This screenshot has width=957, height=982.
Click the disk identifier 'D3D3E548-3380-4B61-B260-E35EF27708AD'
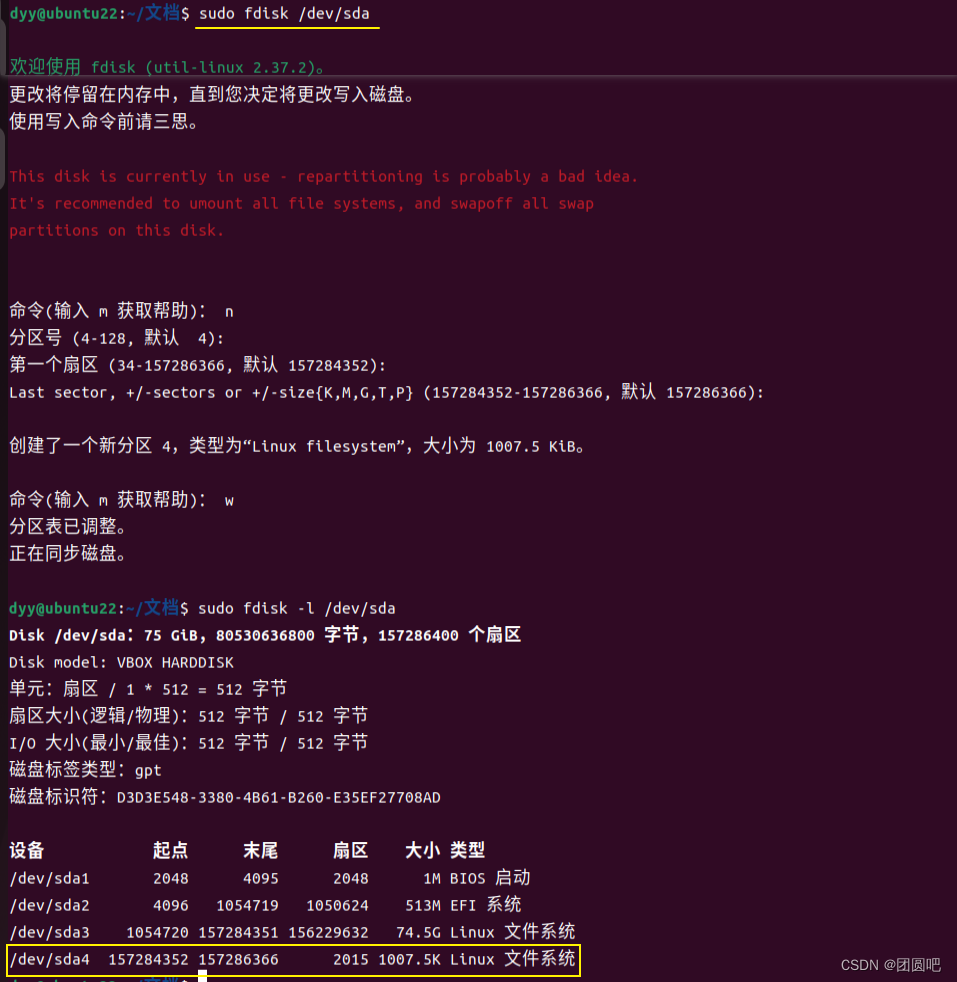click(279, 797)
